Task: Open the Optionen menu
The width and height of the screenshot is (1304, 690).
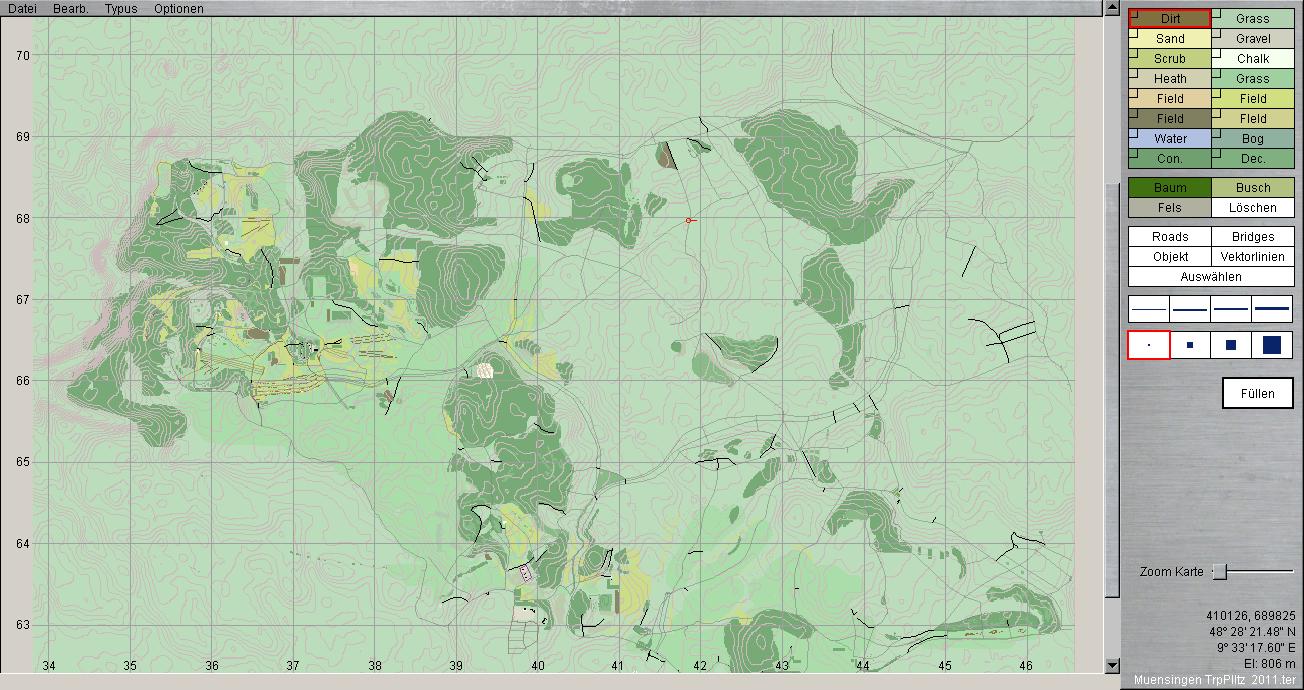Action: point(179,9)
